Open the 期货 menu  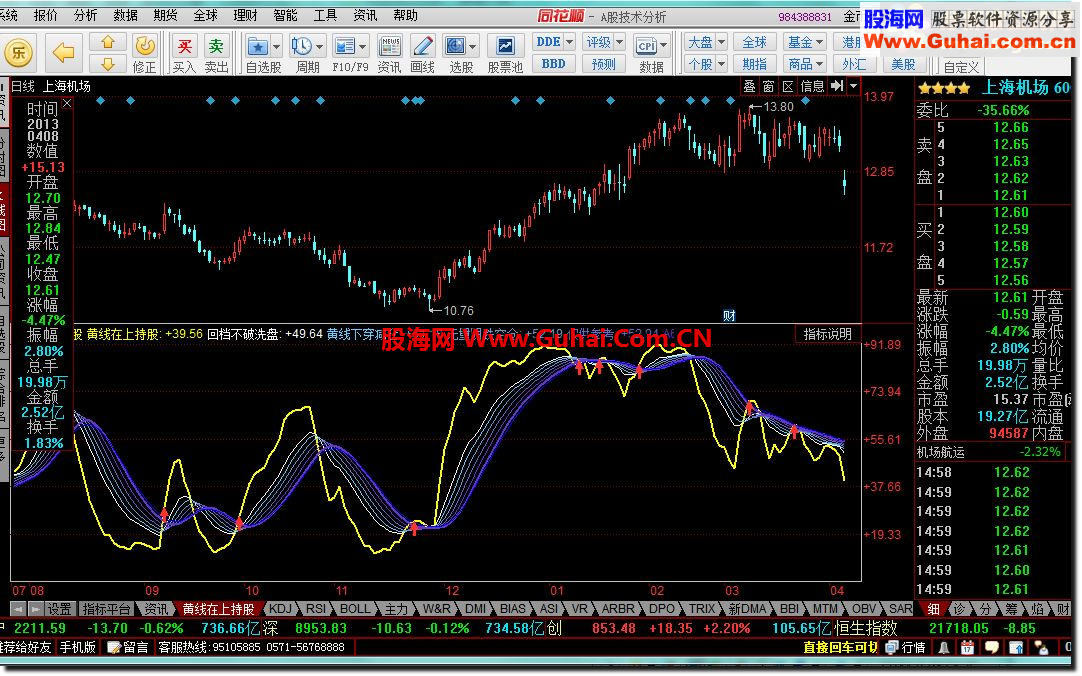pos(166,15)
